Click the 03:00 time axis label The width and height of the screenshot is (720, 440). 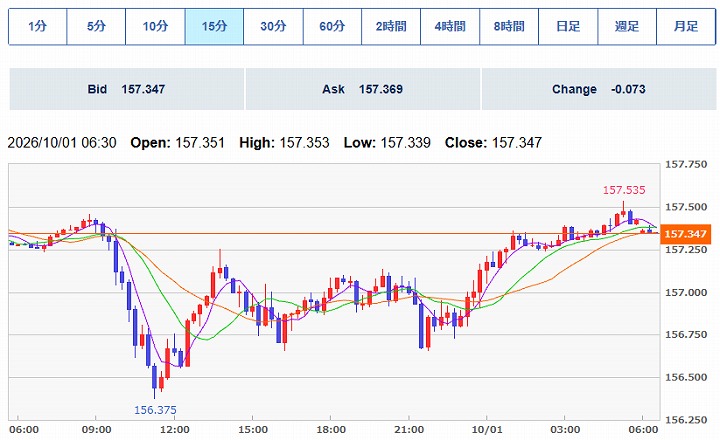click(565, 430)
